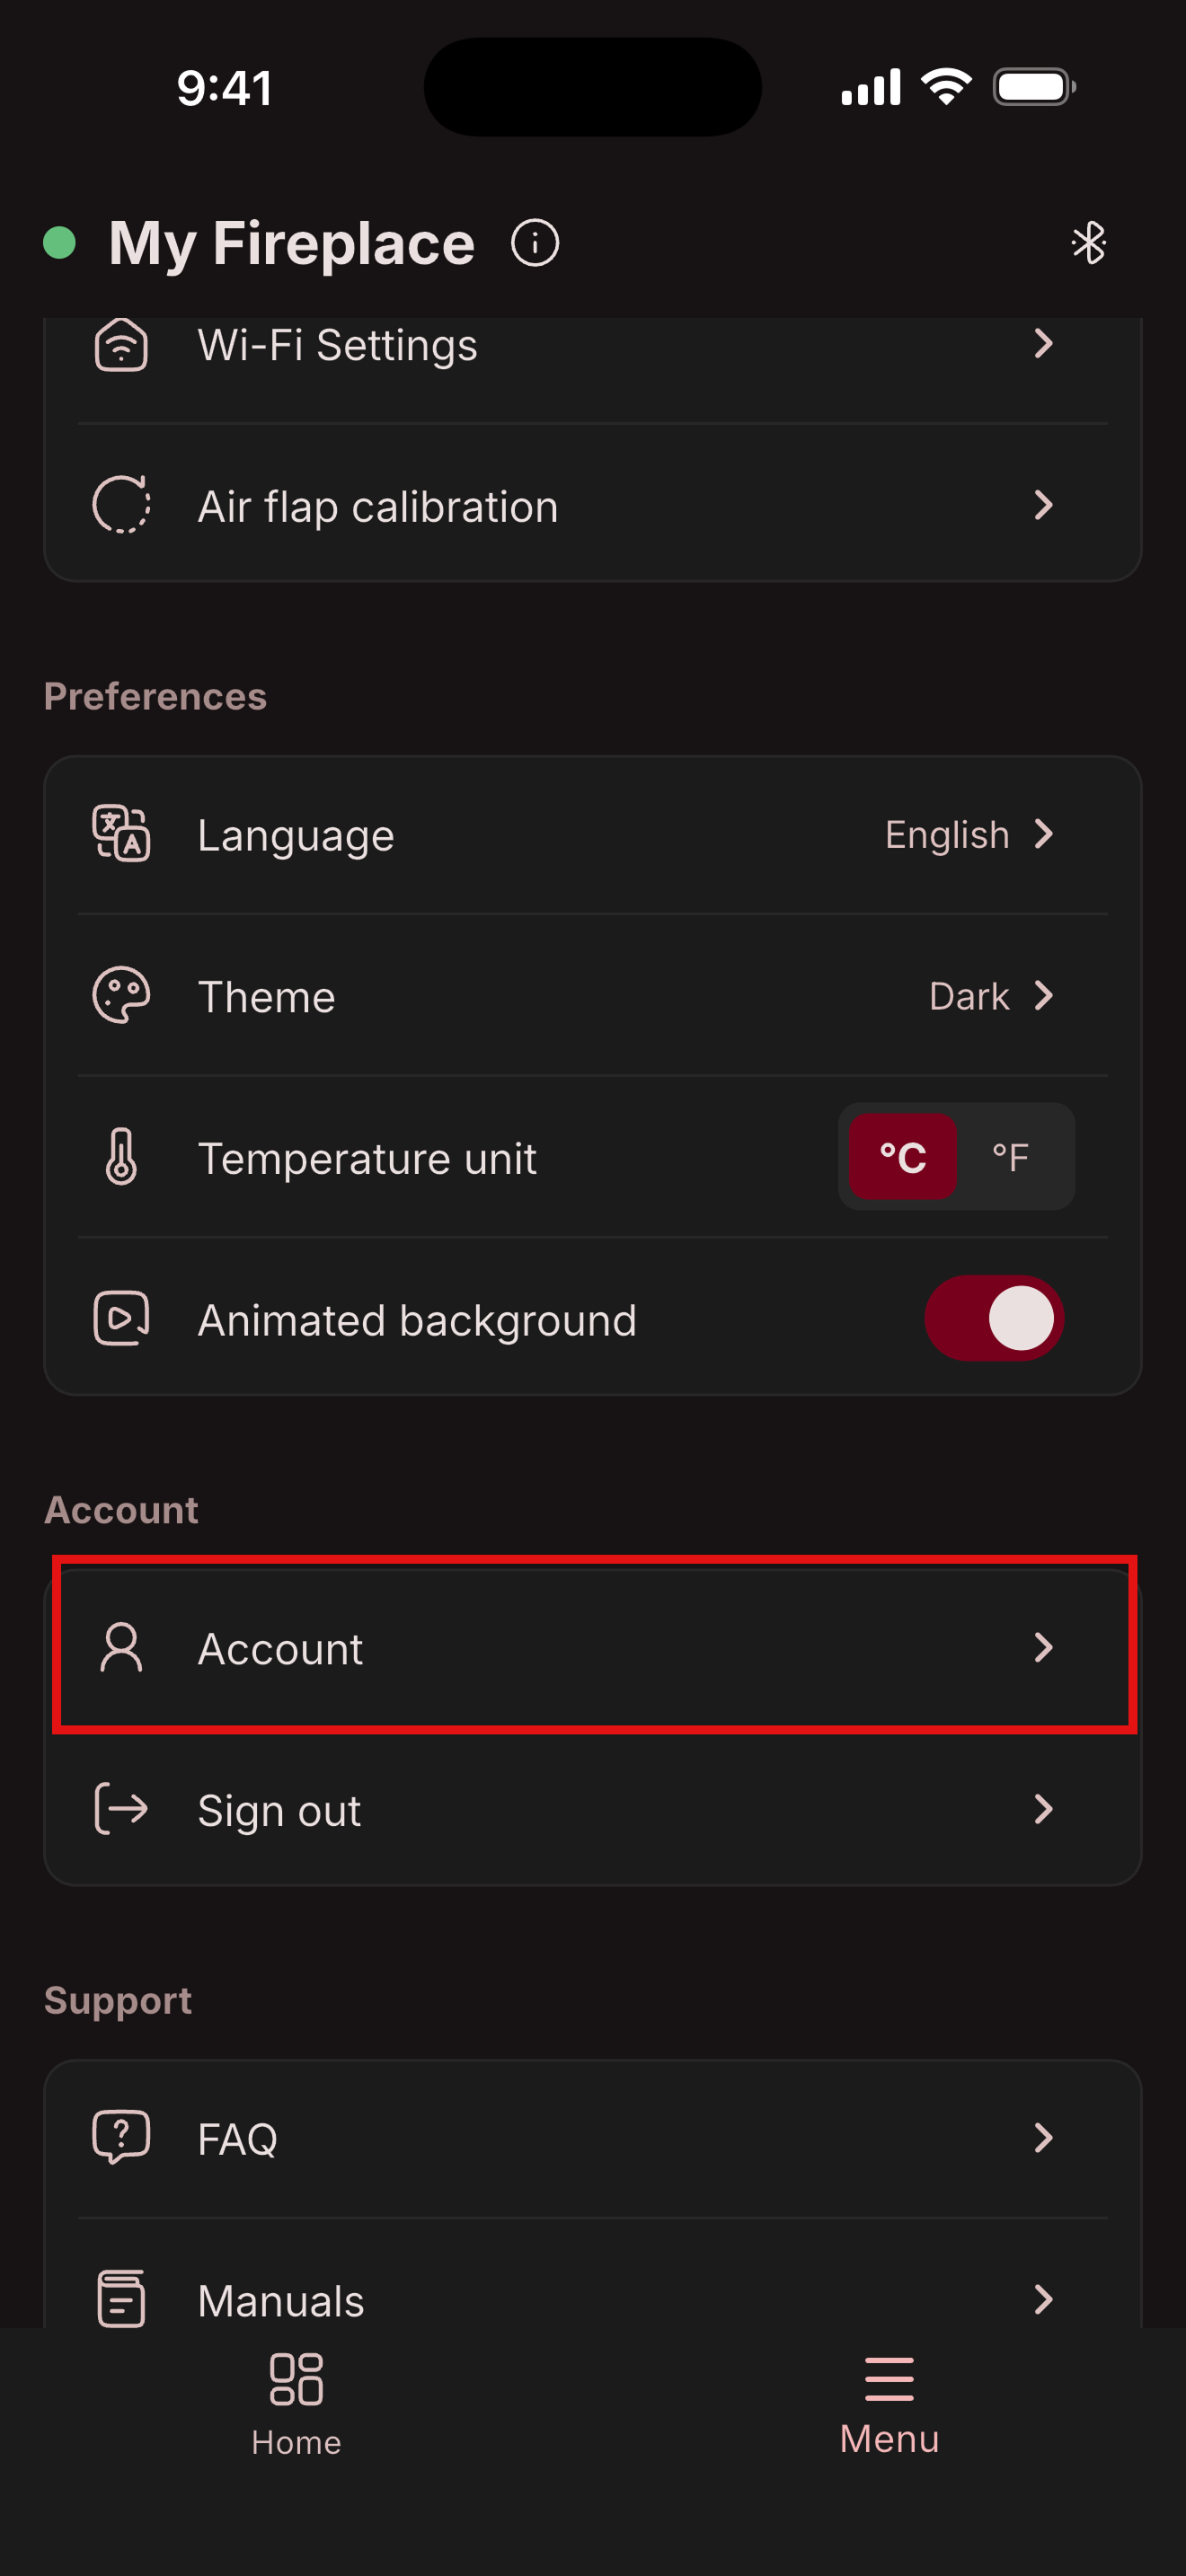Tap the thermometer icon for Temperature unit

121,1157
